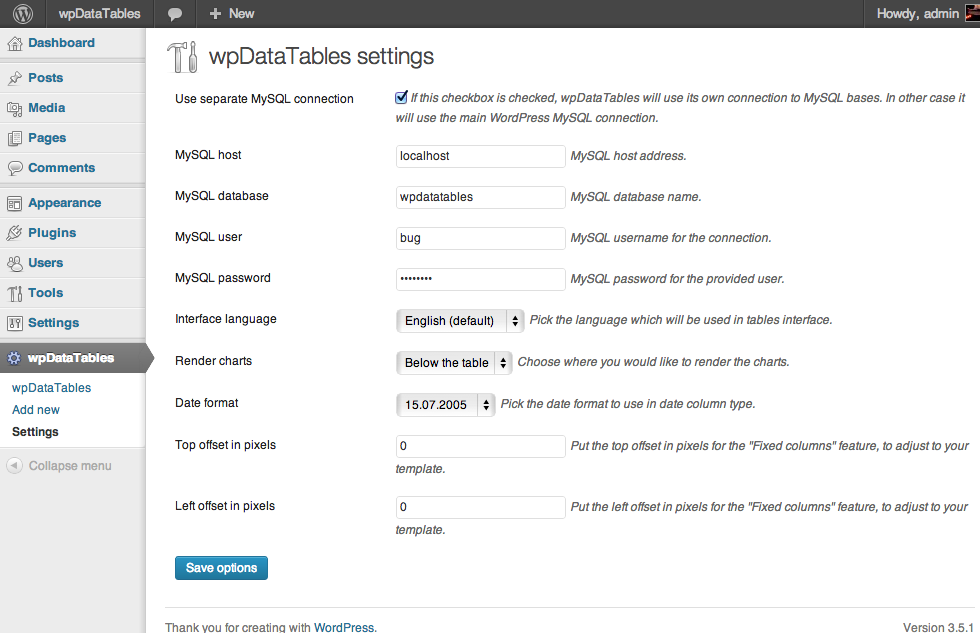Open the Users menu label

pos(46,263)
